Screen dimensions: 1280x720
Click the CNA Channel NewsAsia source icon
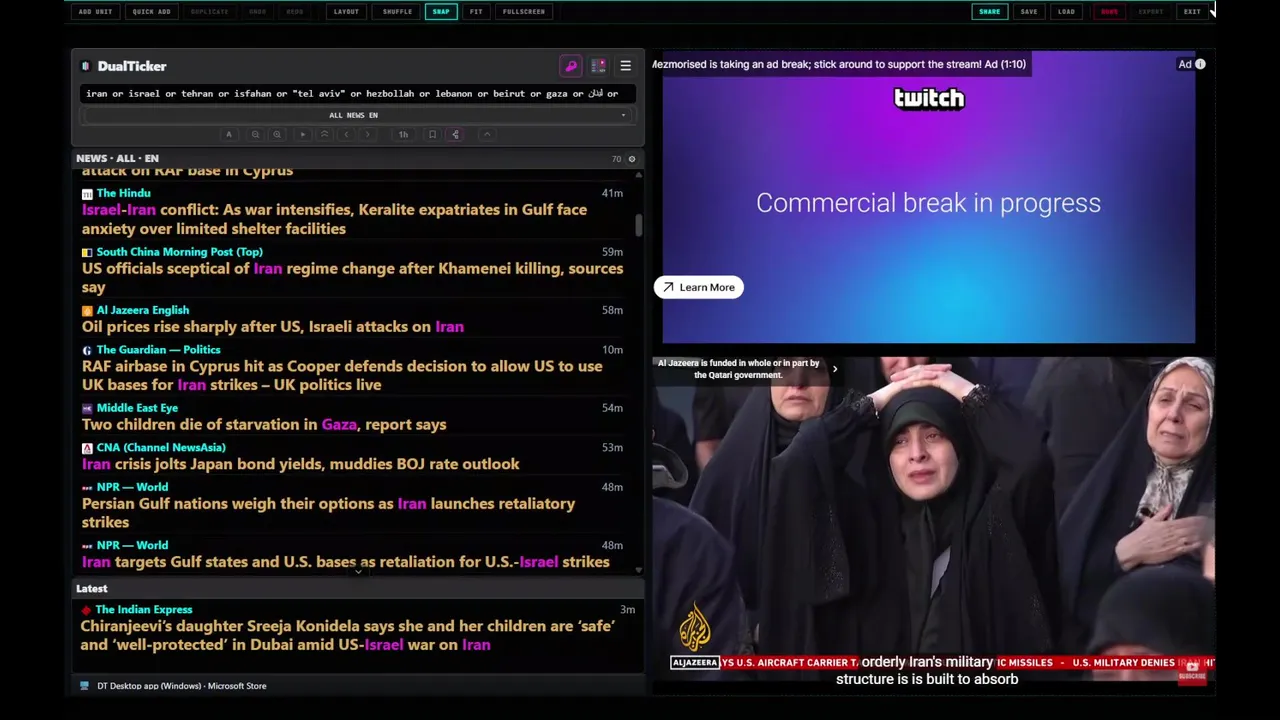pyautogui.click(x=87, y=448)
